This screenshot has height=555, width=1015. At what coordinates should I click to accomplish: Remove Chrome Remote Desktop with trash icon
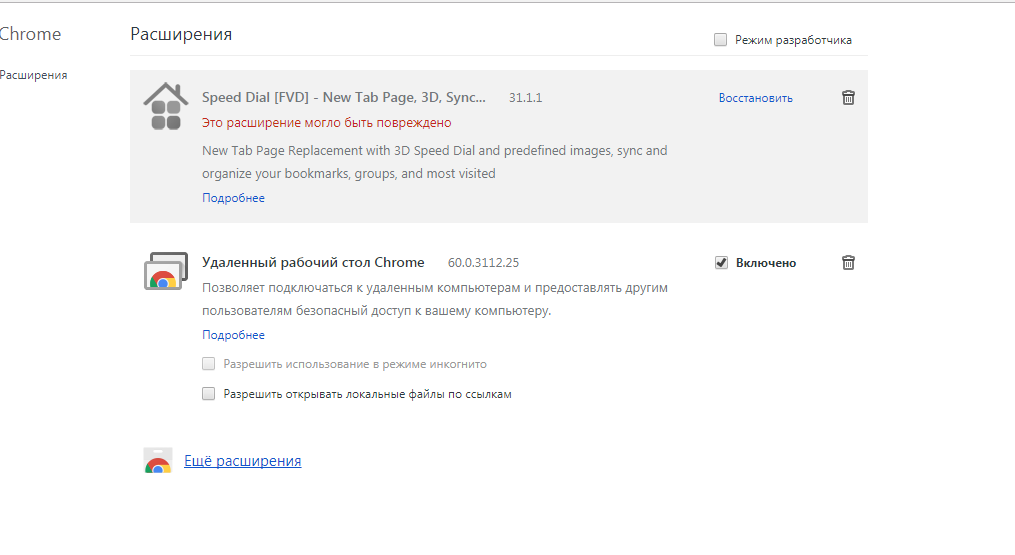point(848,263)
